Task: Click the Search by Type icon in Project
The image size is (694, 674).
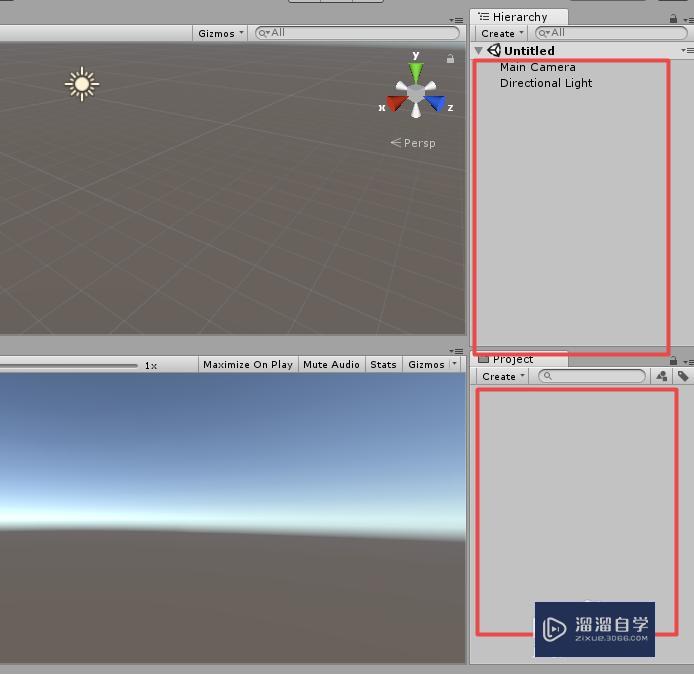Action: click(x=662, y=376)
